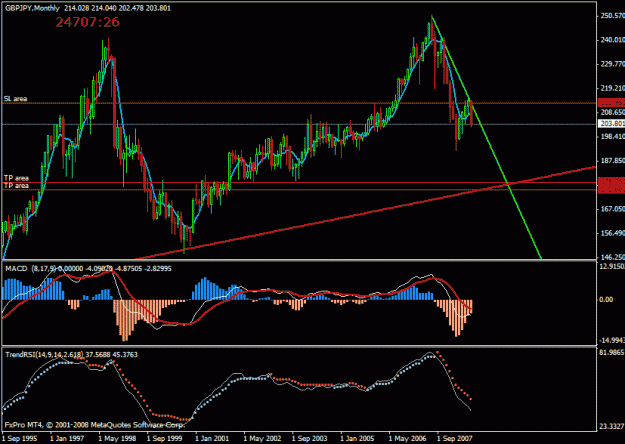Click the 167.050 price axis label
625x444 pixels.
pos(612,209)
